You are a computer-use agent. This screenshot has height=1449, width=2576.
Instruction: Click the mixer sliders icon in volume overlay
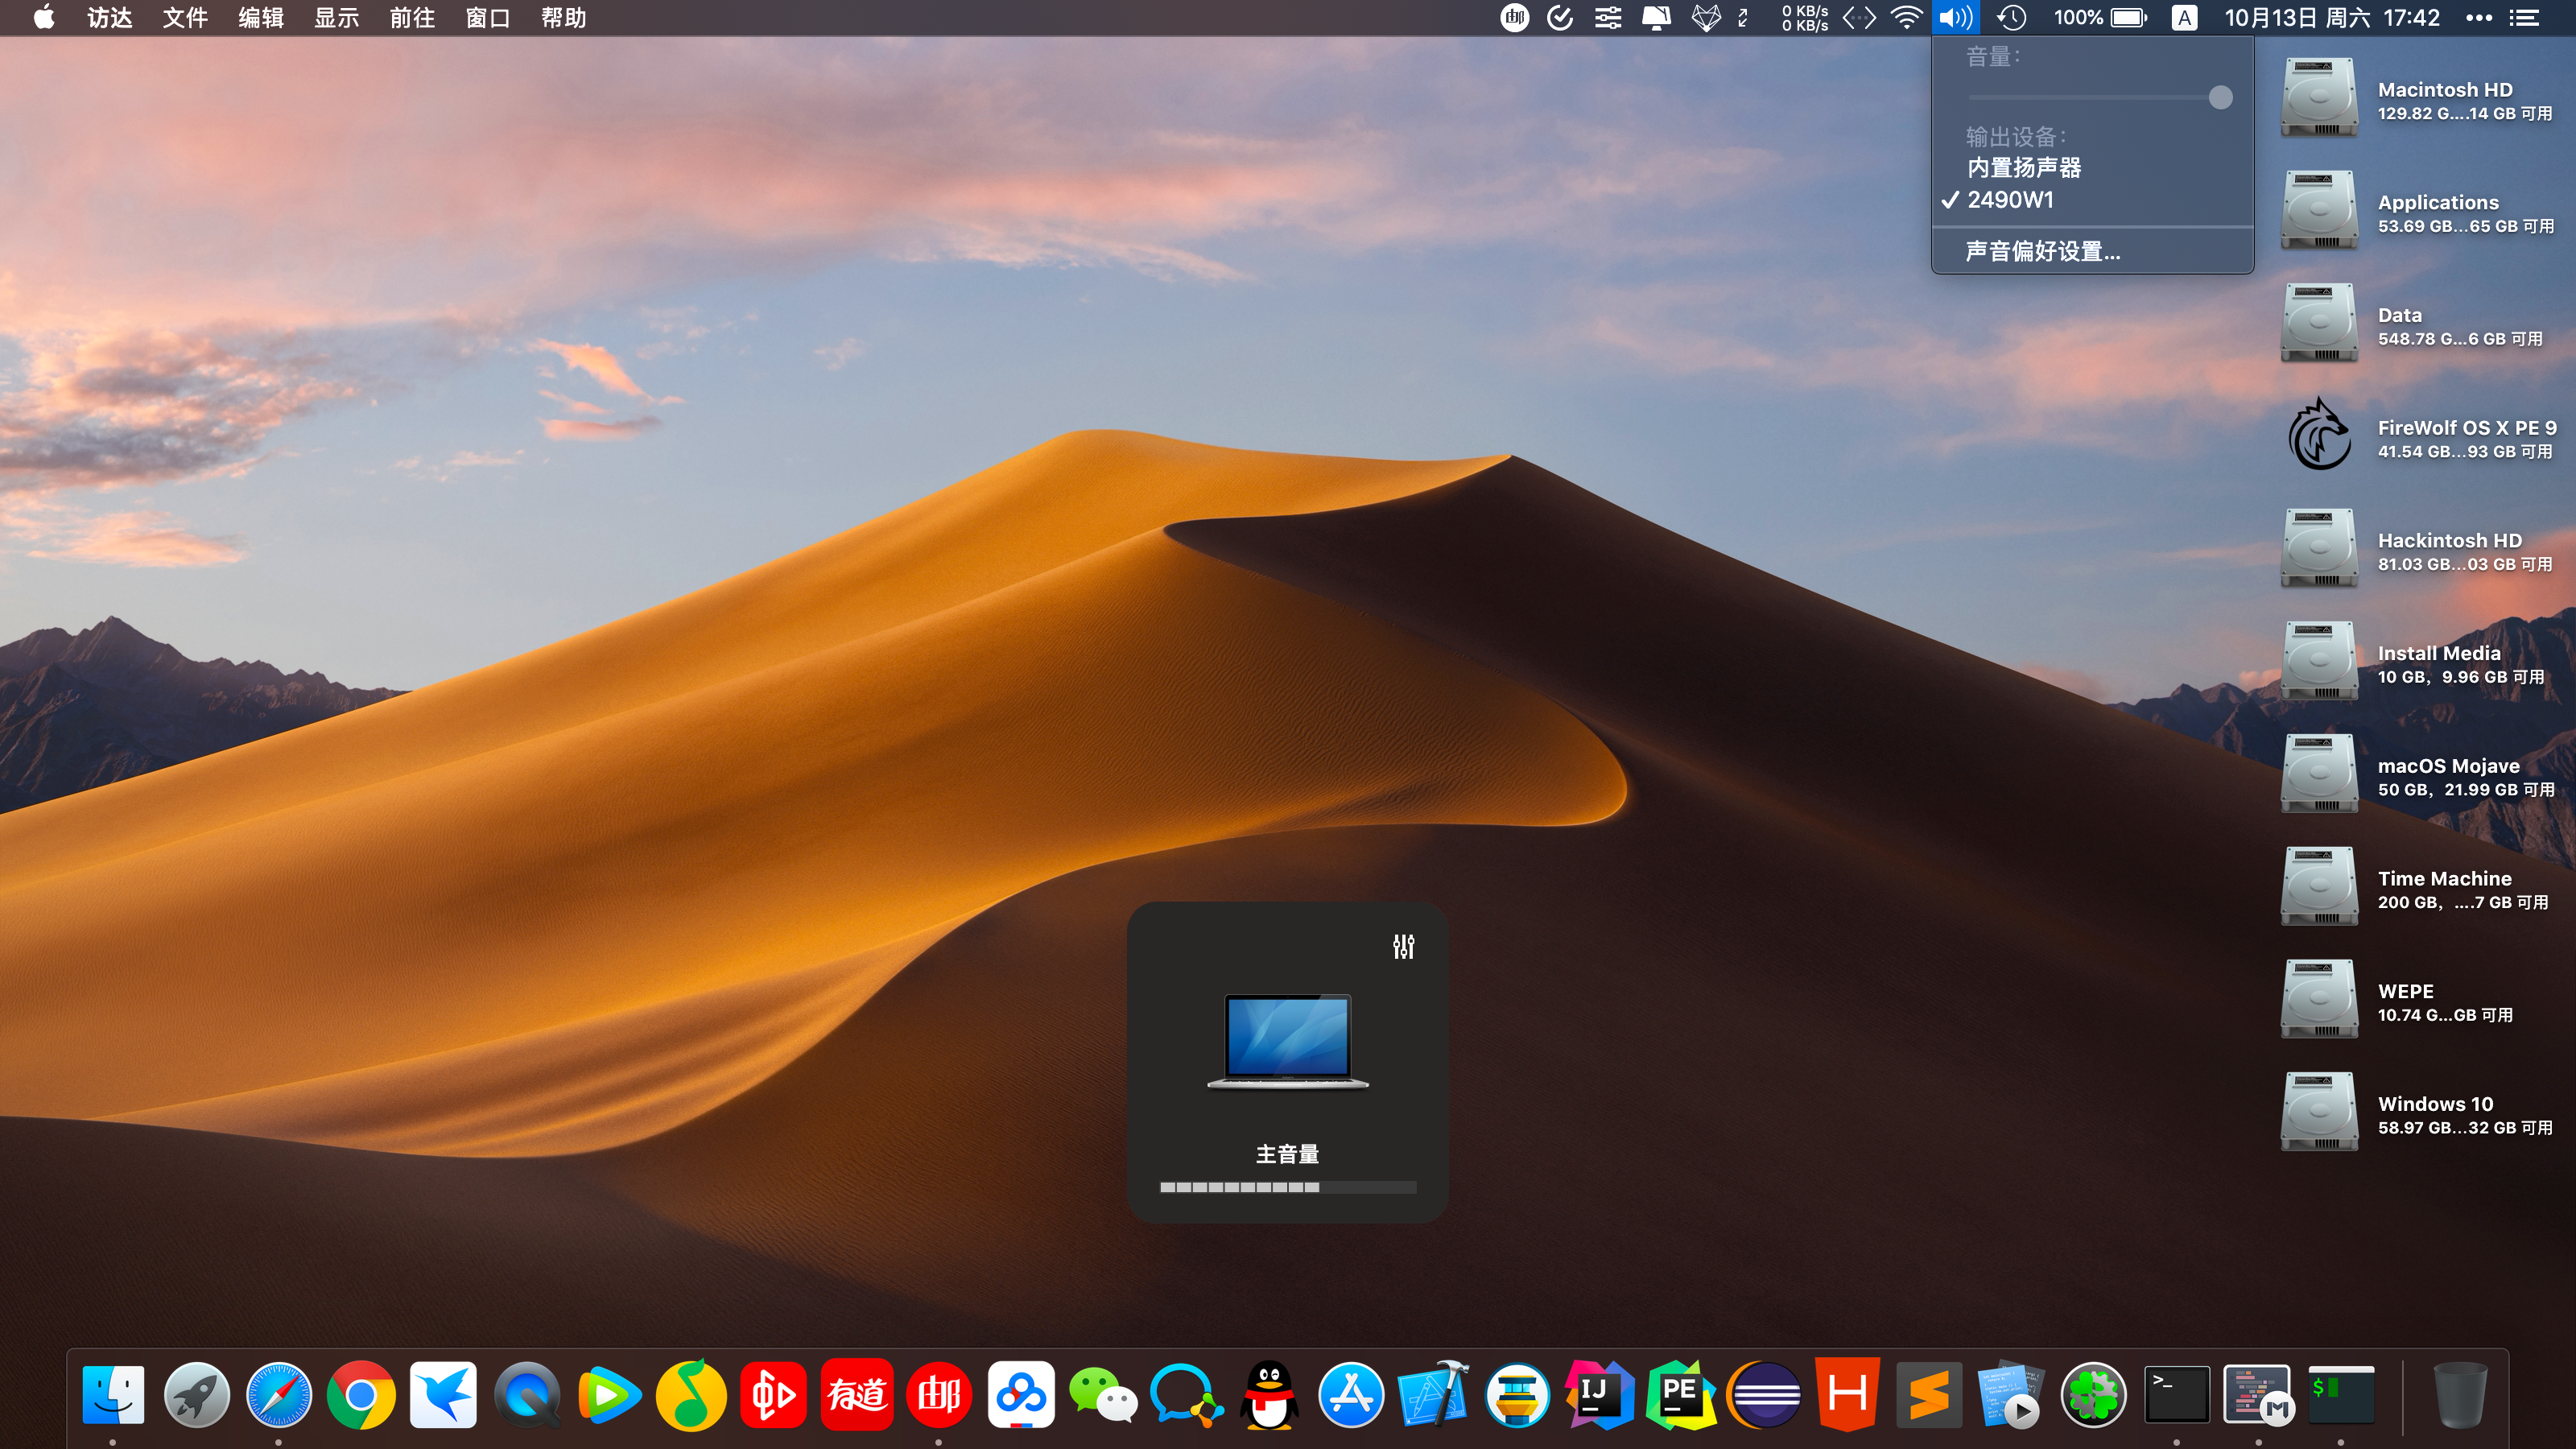point(1403,946)
